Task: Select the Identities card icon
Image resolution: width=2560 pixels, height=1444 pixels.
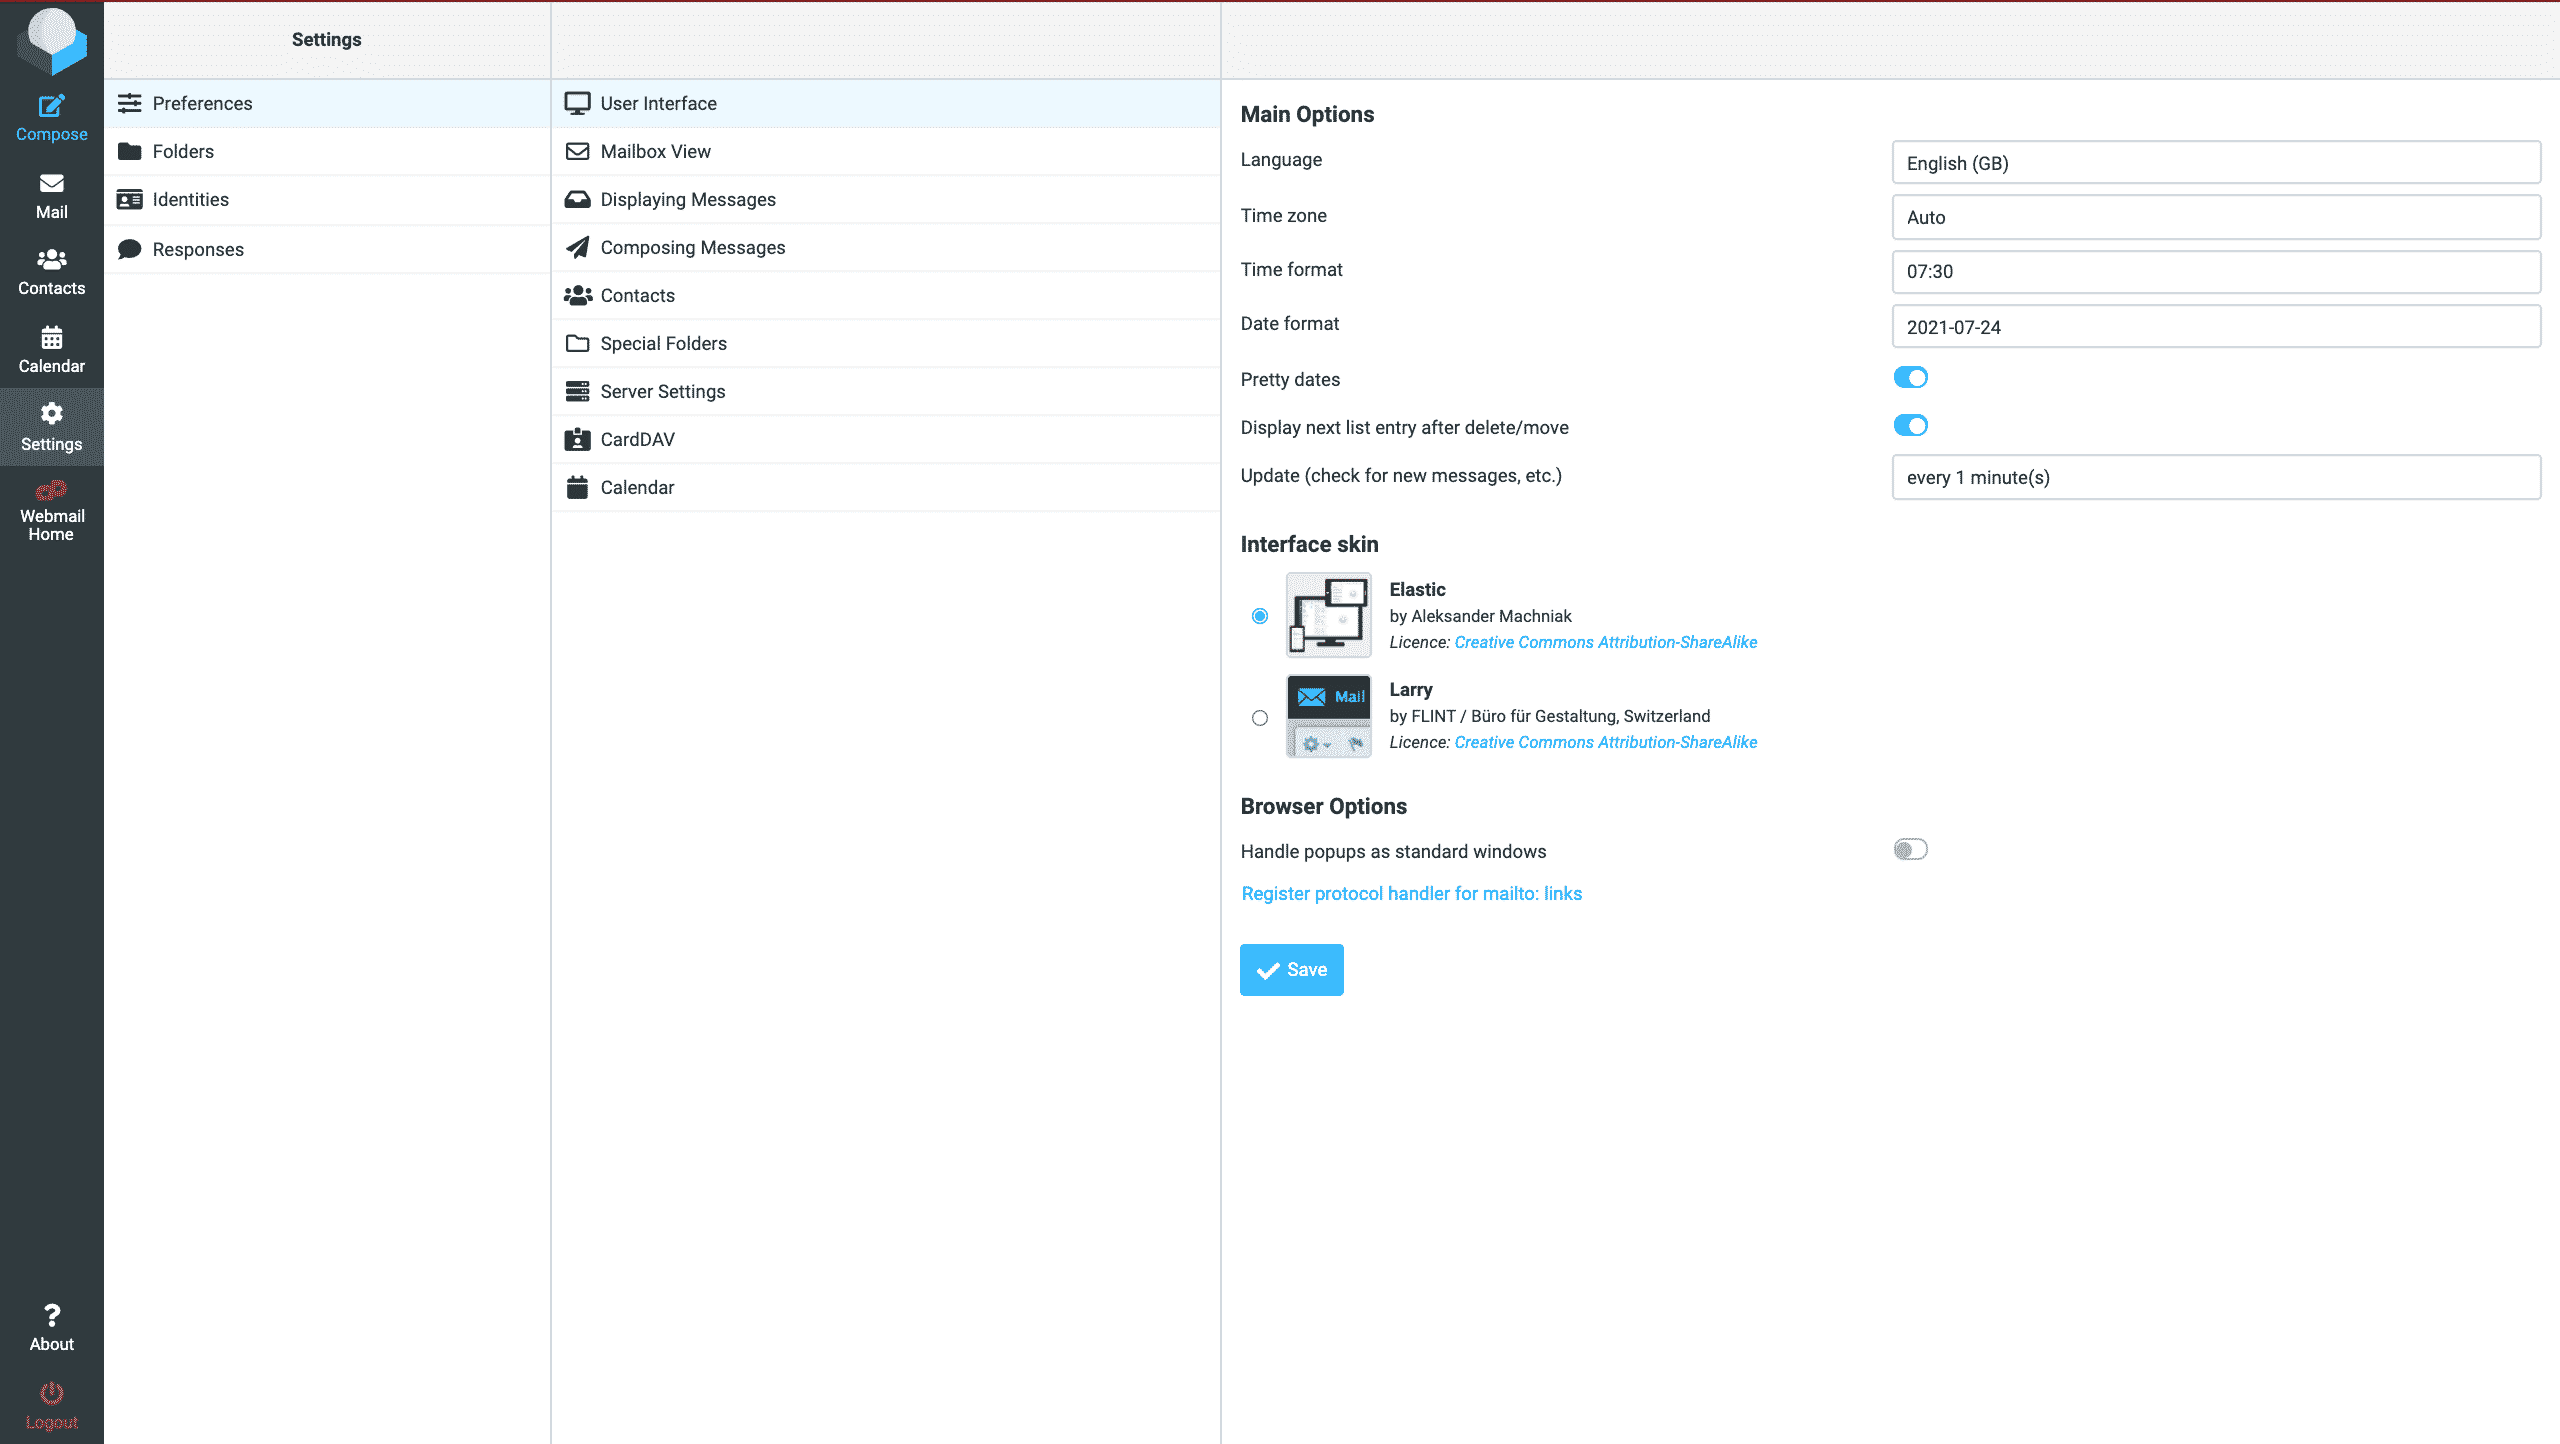Action: [x=129, y=199]
